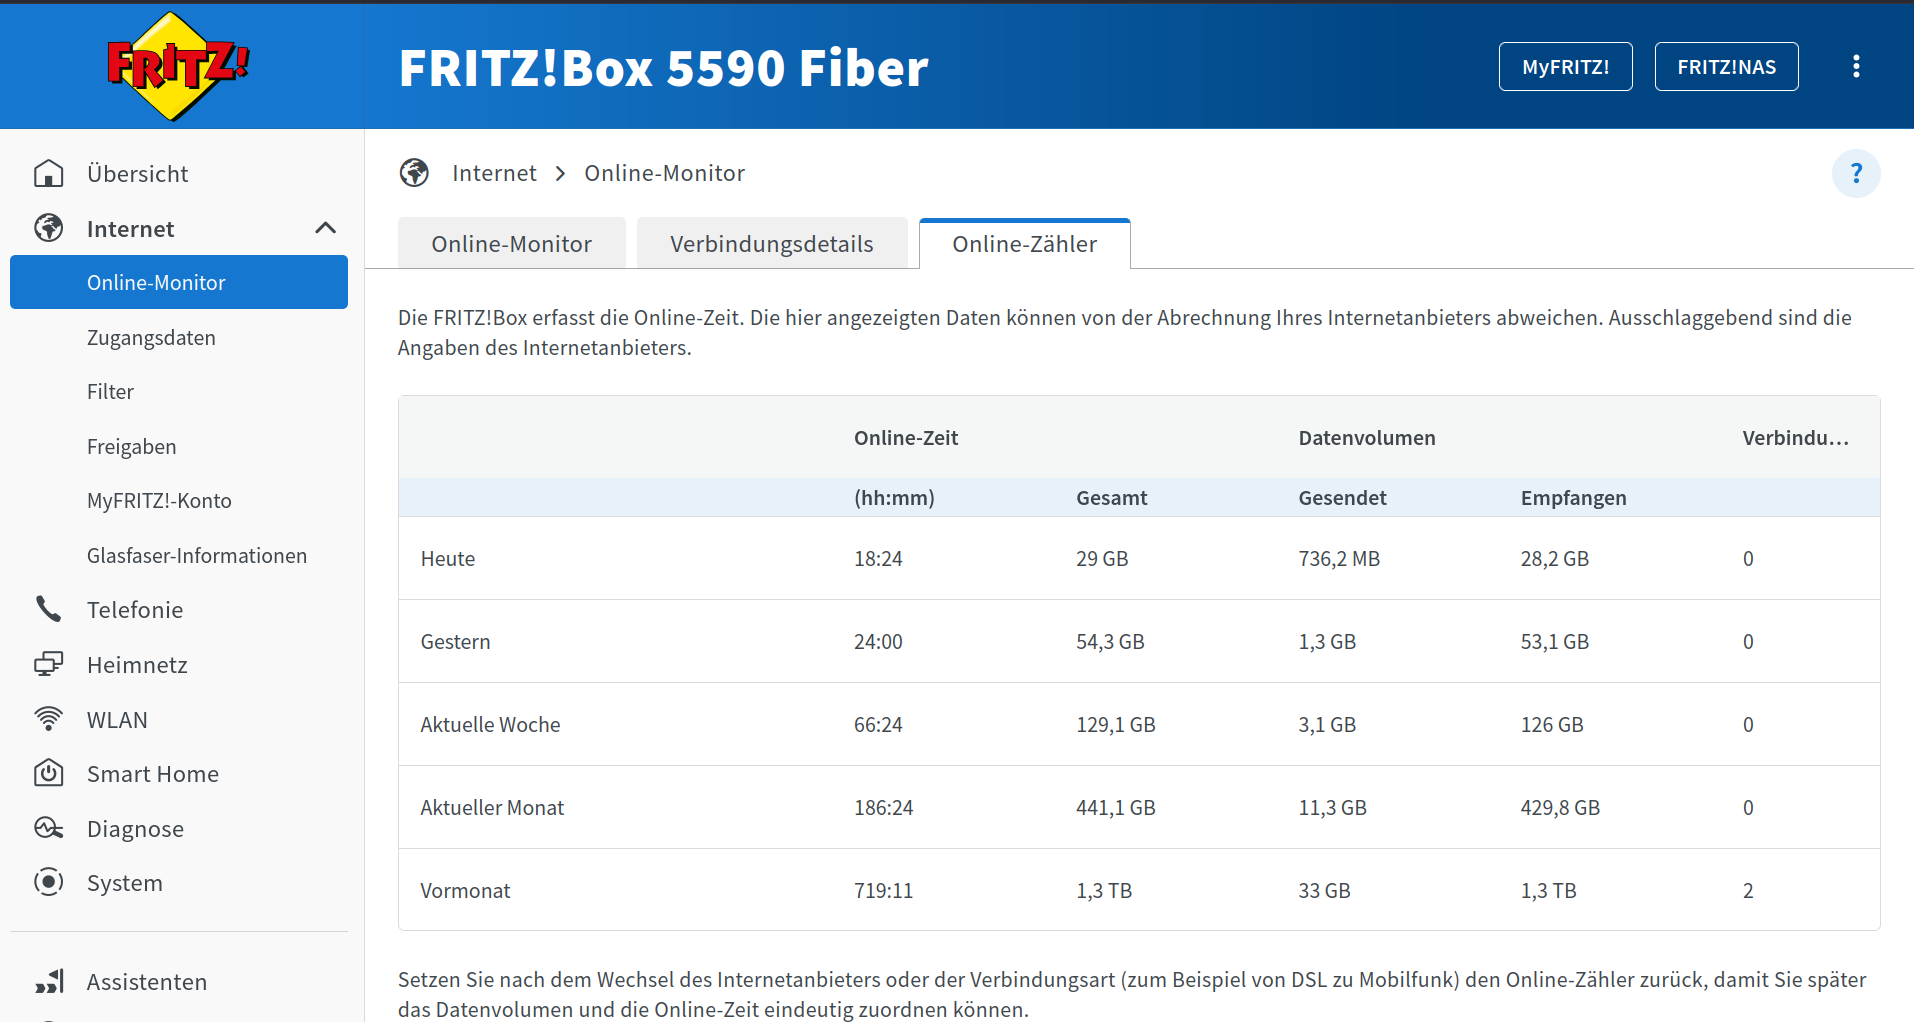The width and height of the screenshot is (1914, 1022).
Task: Click the Gesendet subheader
Action: 1342,497
